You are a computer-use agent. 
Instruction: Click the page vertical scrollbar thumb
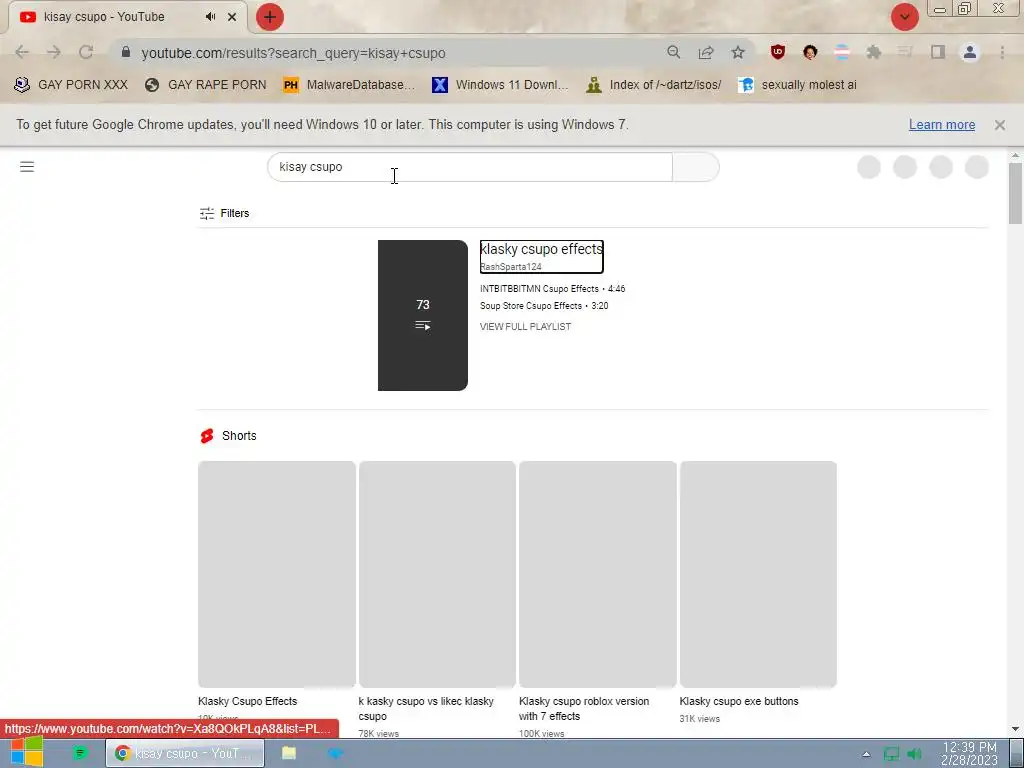[1015, 193]
